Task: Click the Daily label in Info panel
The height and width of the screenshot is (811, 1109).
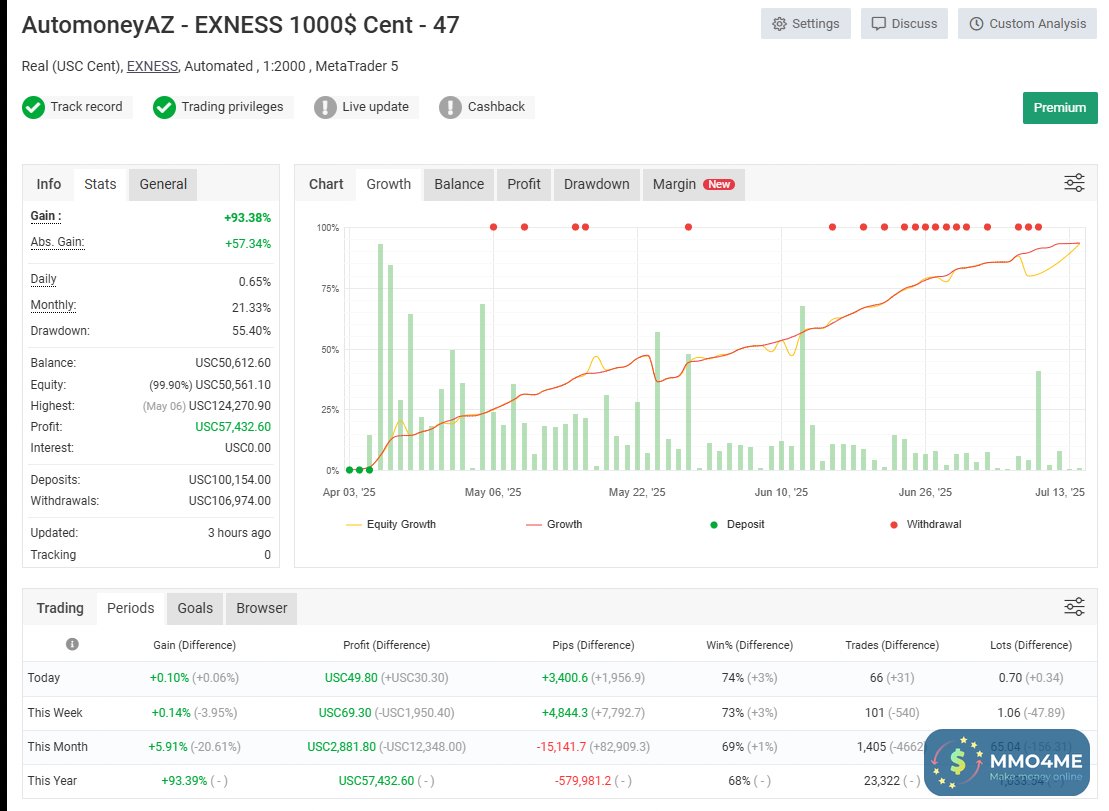Action: tap(43, 279)
